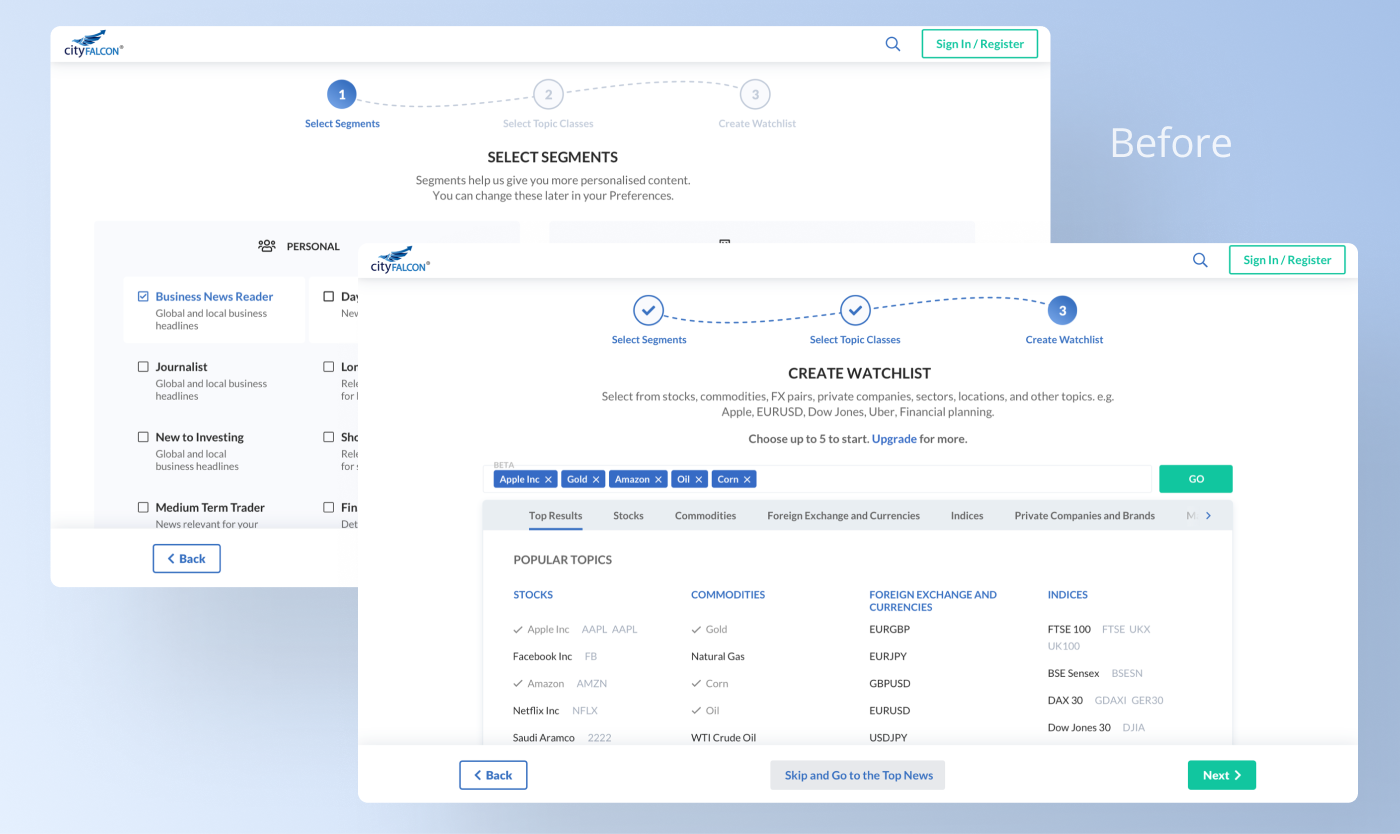
Task: Click Select Topic Classes label in front window
Action: (x=855, y=340)
